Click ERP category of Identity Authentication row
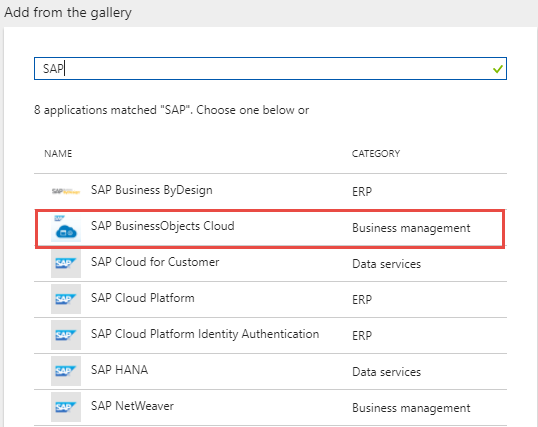This screenshot has width=538, height=427. (x=362, y=336)
